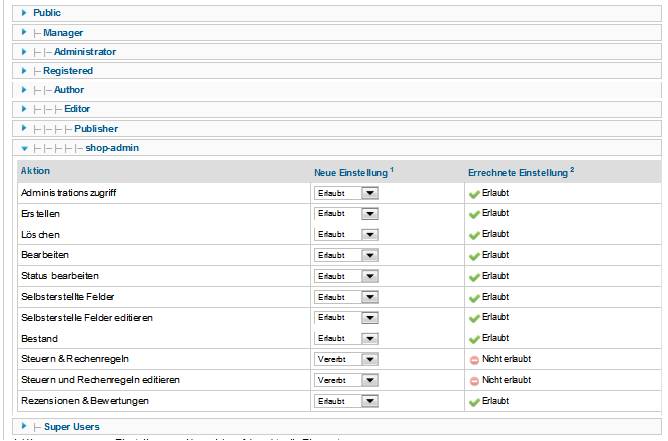This screenshot has height=441, width=668.
Task: Click green checkmark for Status bearbeiten
Action: click(474, 276)
